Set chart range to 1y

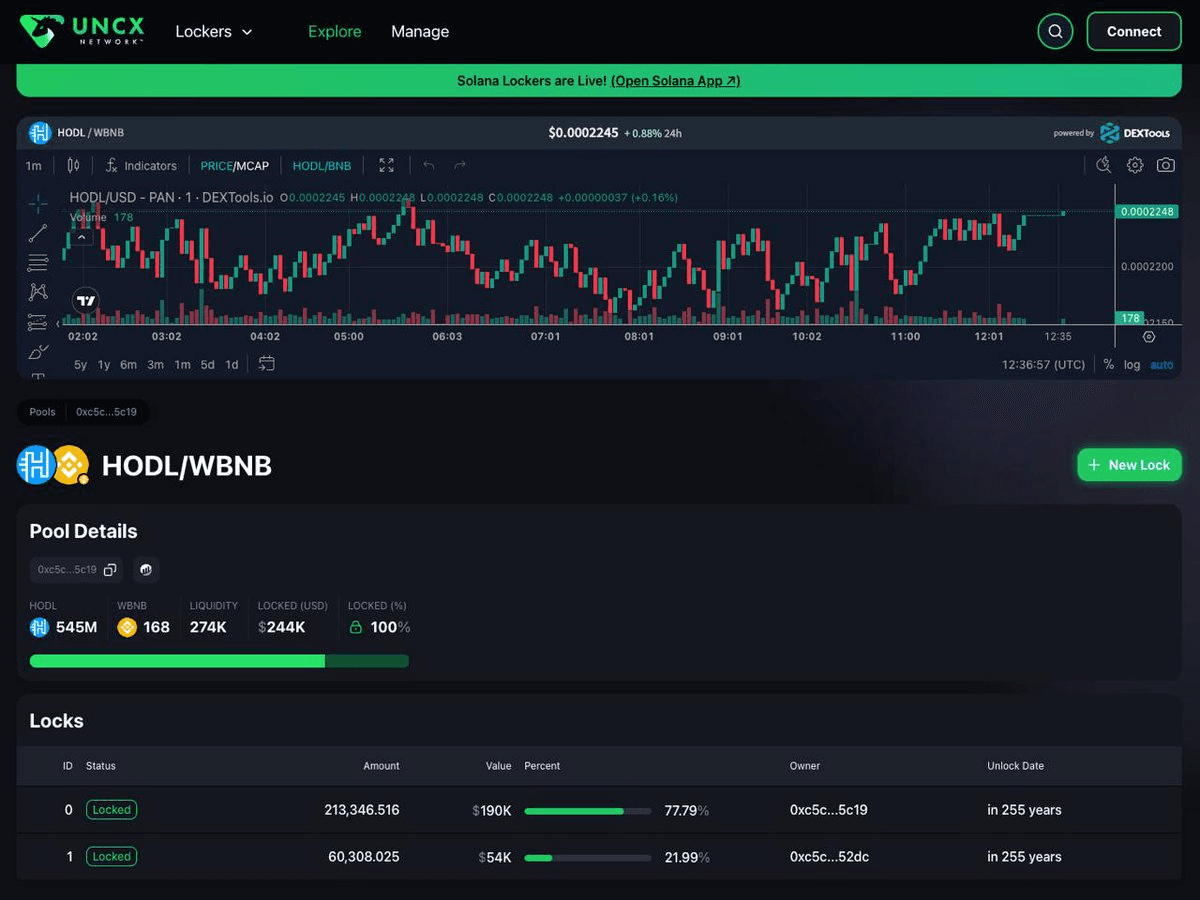click(104, 364)
